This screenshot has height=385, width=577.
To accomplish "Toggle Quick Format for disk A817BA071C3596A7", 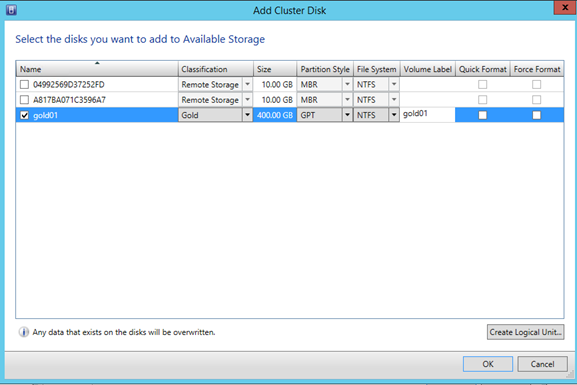I will point(482,100).
